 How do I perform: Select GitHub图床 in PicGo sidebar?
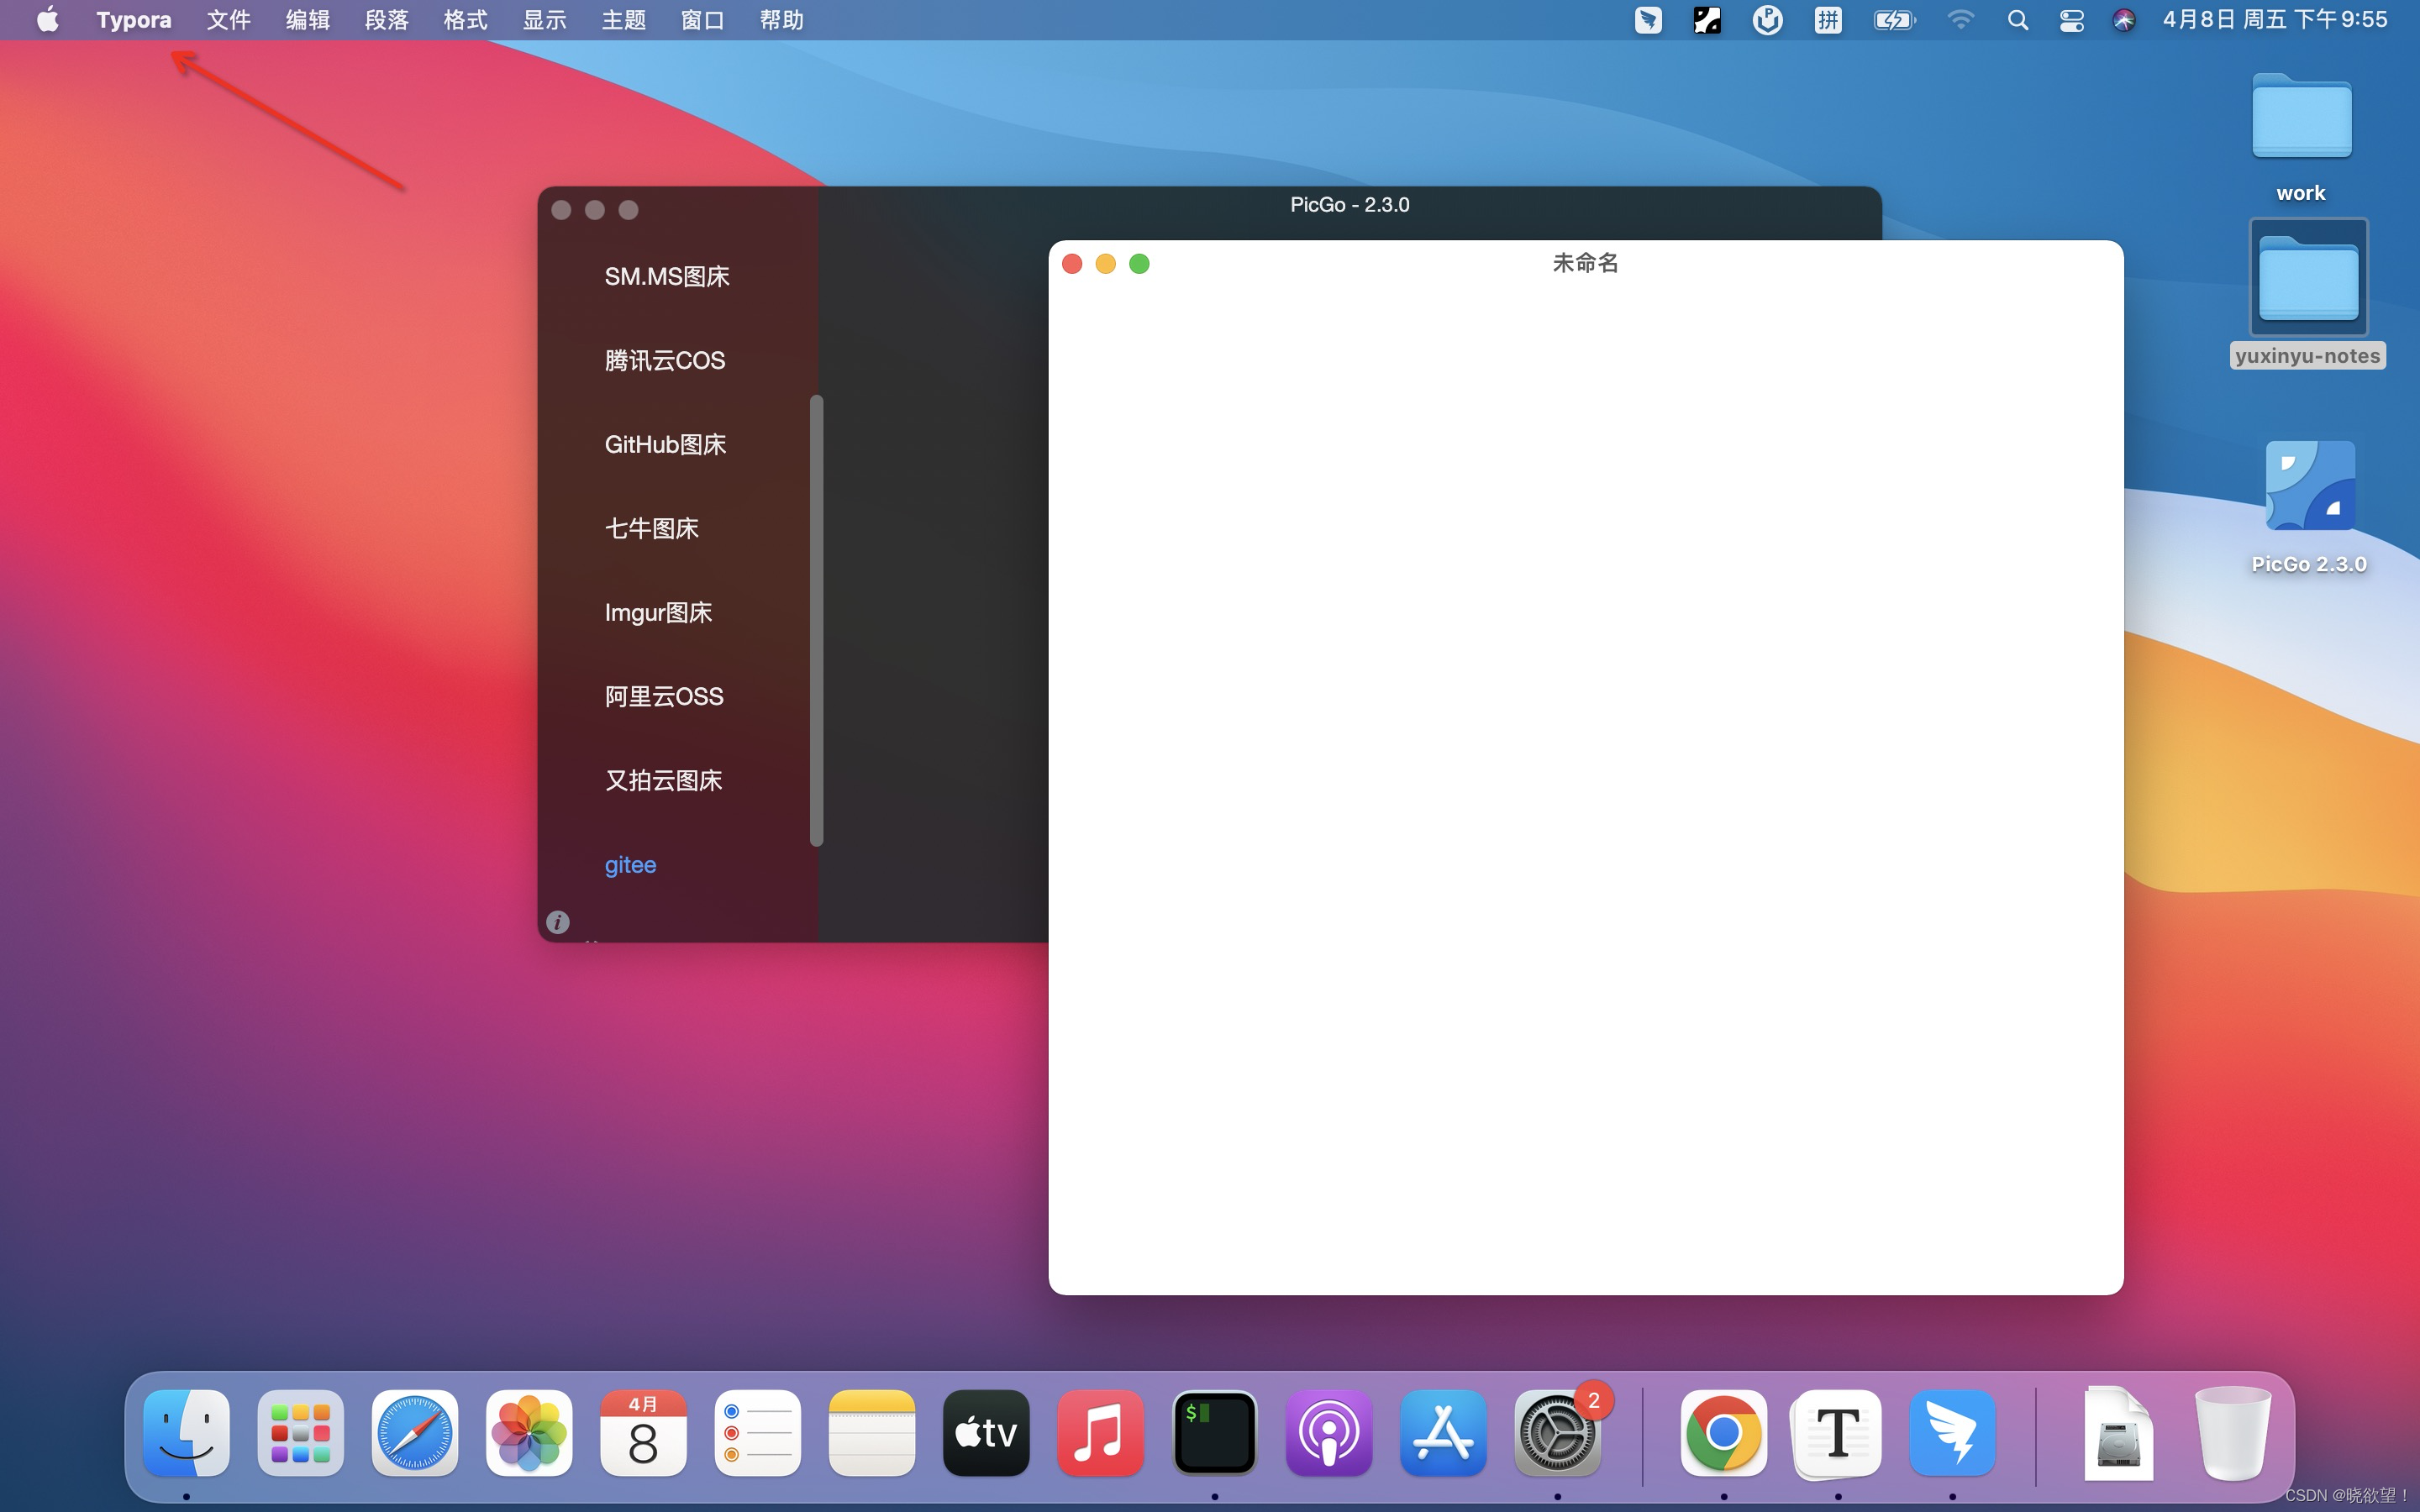(665, 444)
